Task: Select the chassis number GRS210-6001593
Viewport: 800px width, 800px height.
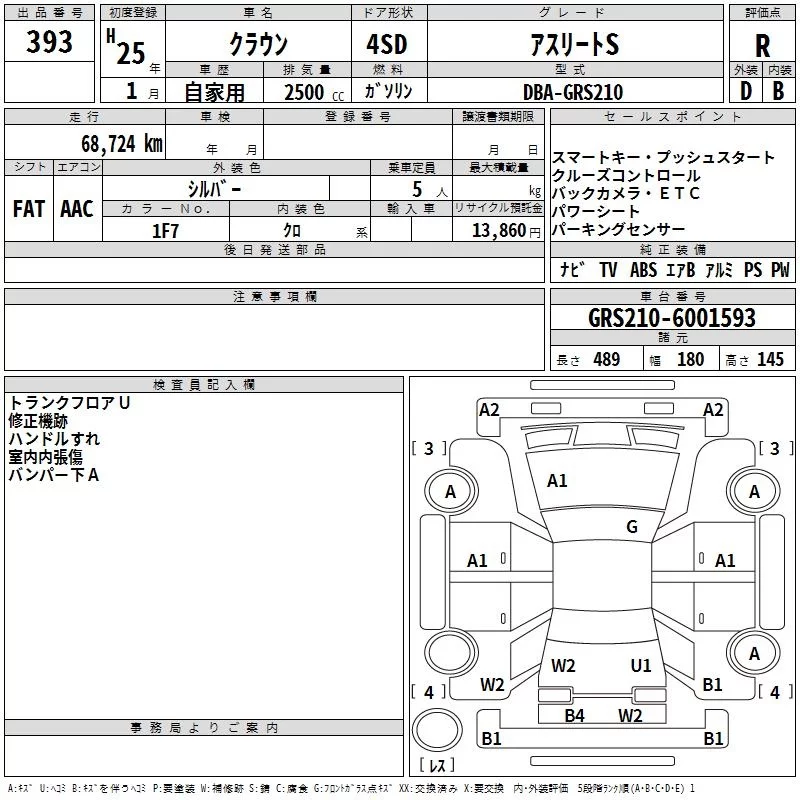Action: tap(672, 318)
